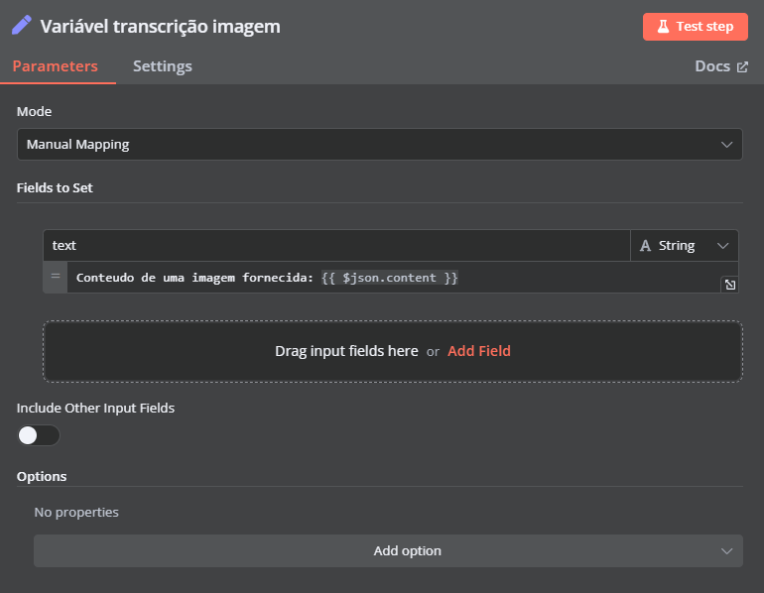Click the field name input containing 'text'
This screenshot has width=764, height=593.
click(x=336, y=246)
